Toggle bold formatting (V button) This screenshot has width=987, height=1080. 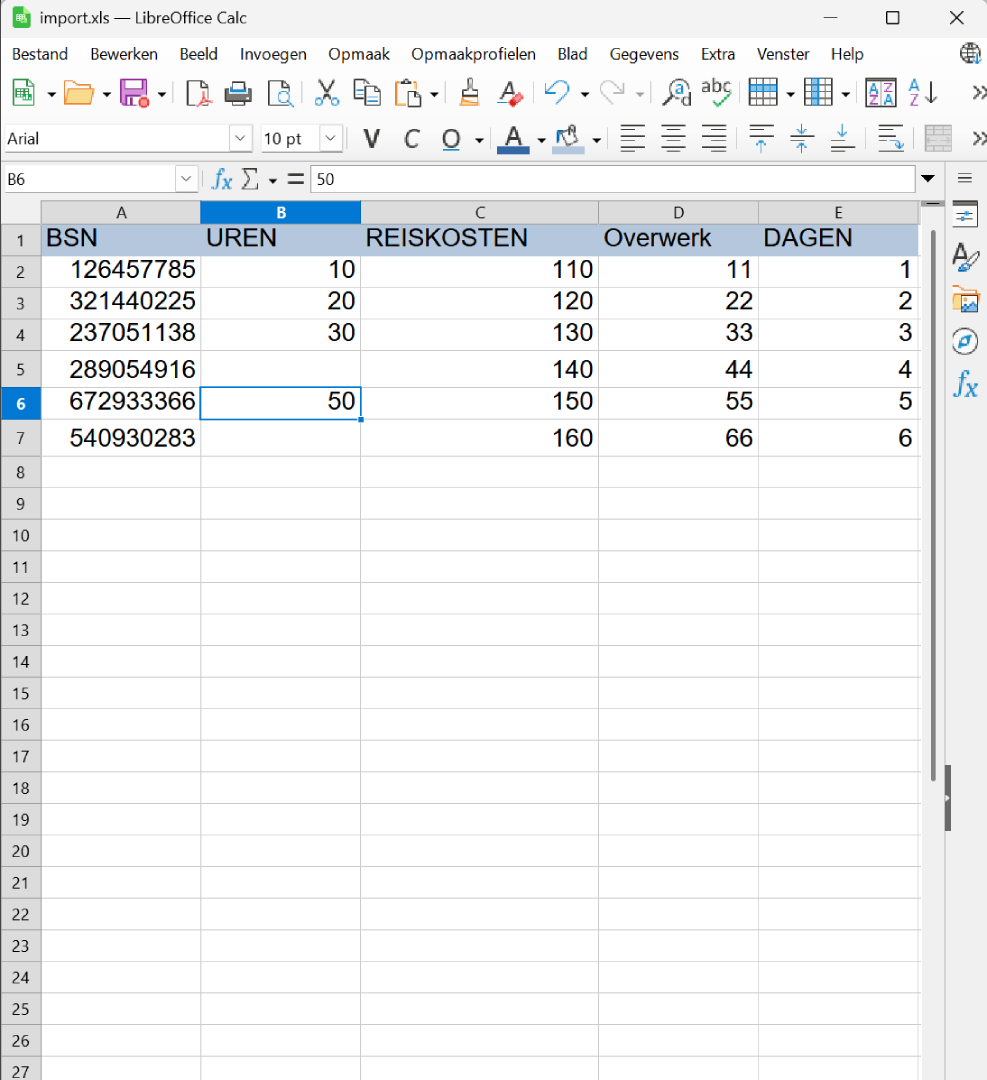(x=372, y=139)
